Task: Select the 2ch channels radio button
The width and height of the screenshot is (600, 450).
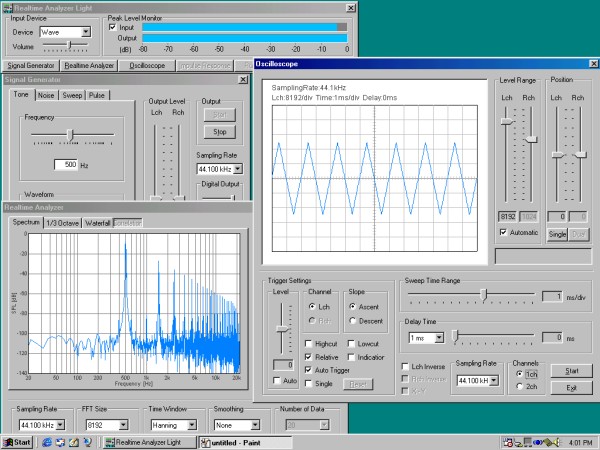Action: click(x=519, y=386)
